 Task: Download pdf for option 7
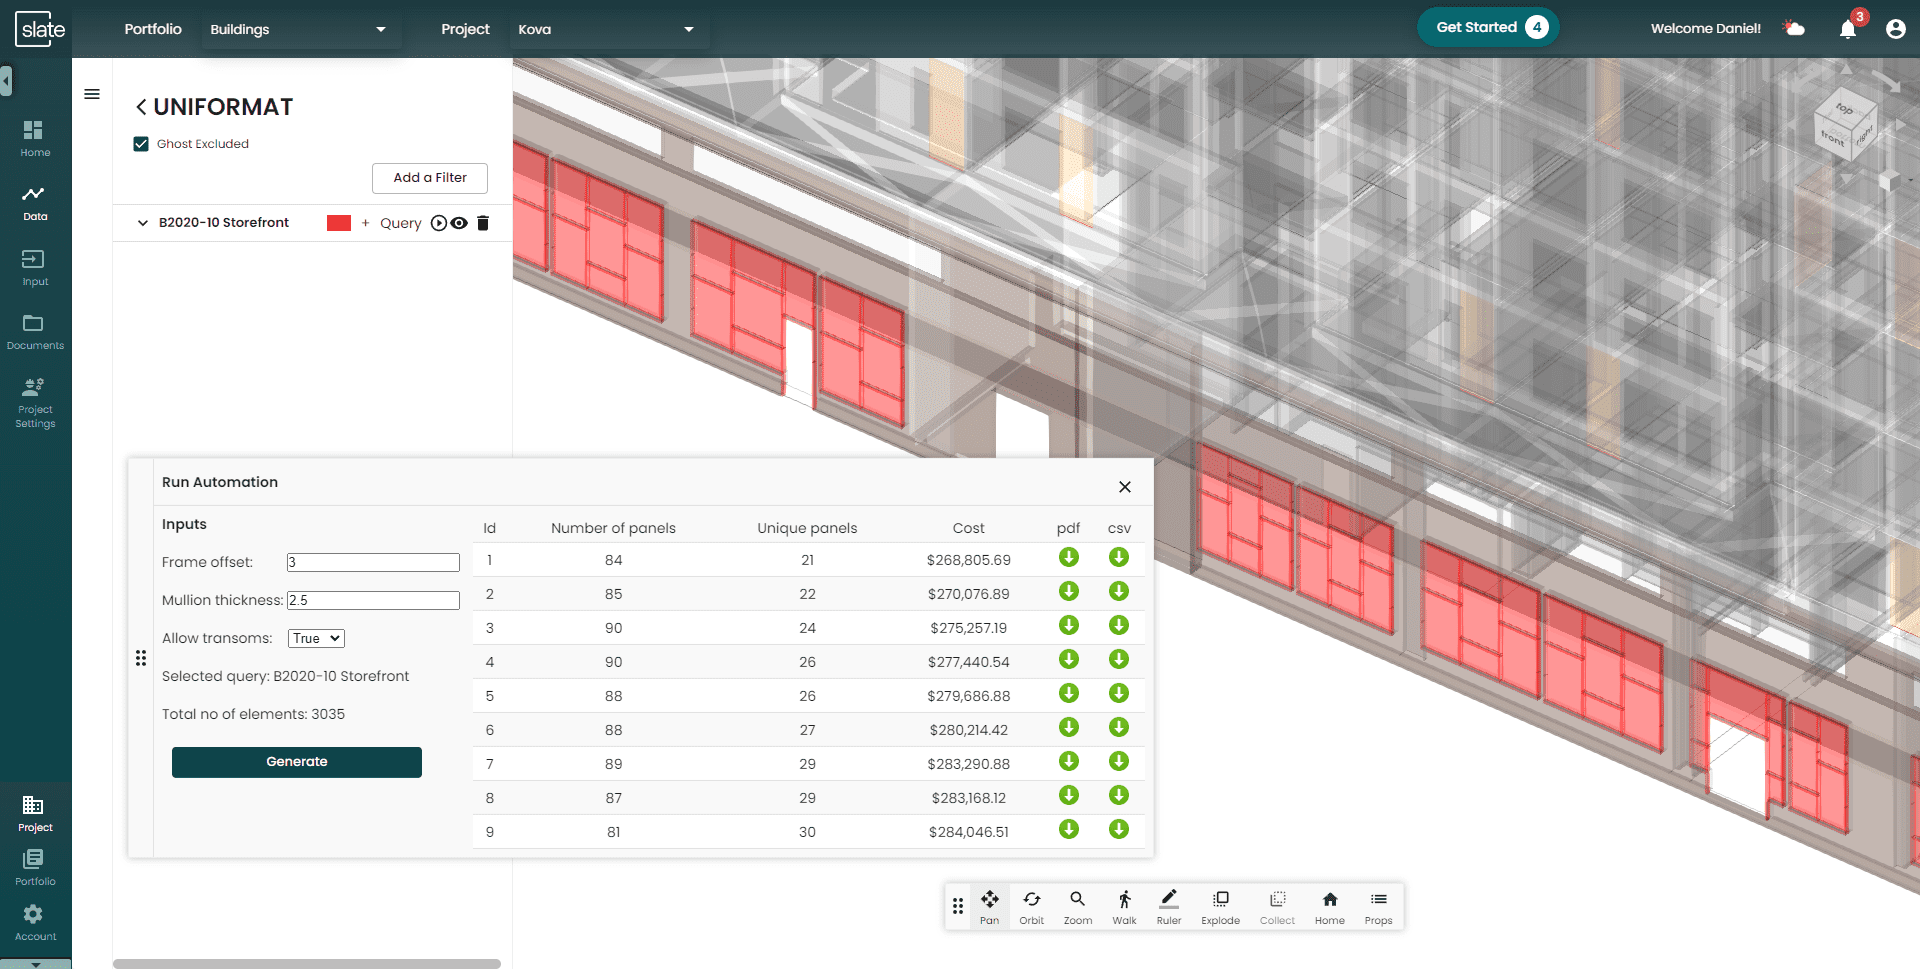tap(1069, 762)
